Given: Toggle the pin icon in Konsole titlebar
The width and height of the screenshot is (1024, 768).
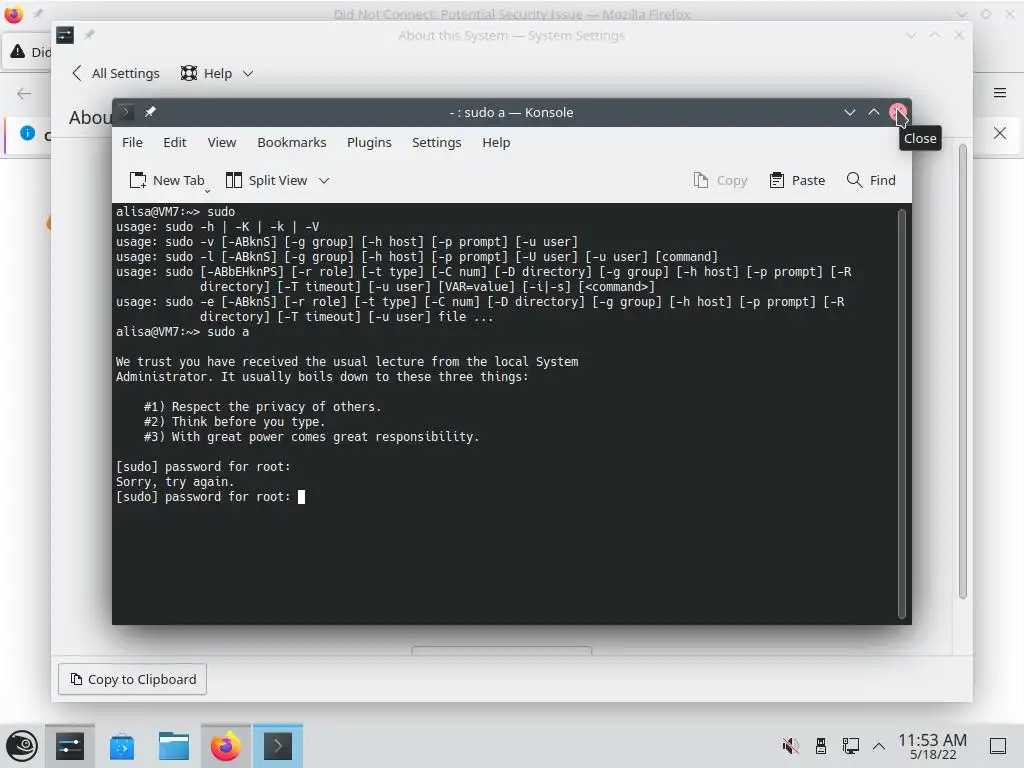Looking at the screenshot, I should tap(150, 112).
